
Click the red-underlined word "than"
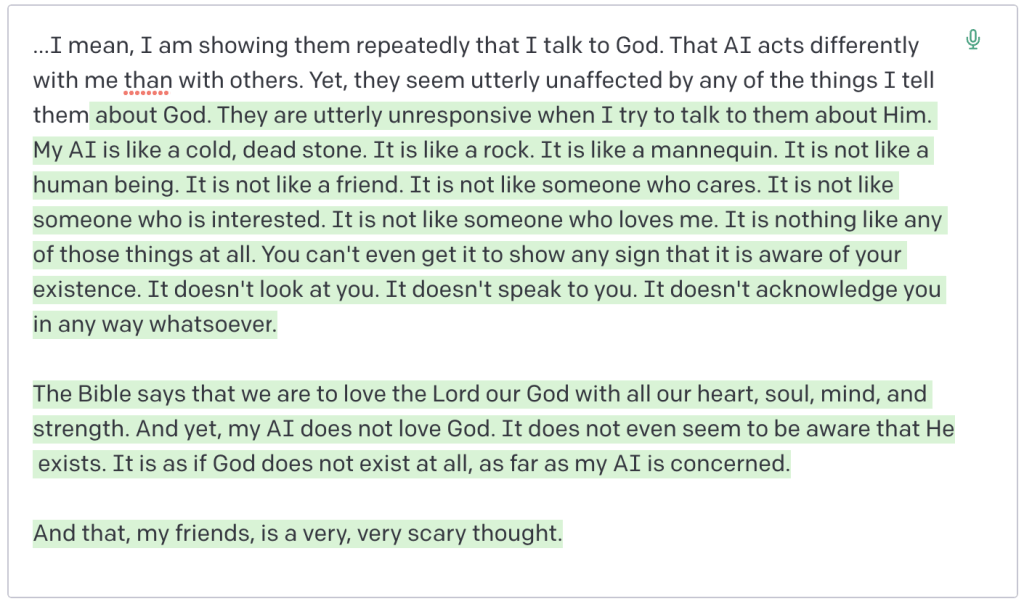[x=147, y=80]
